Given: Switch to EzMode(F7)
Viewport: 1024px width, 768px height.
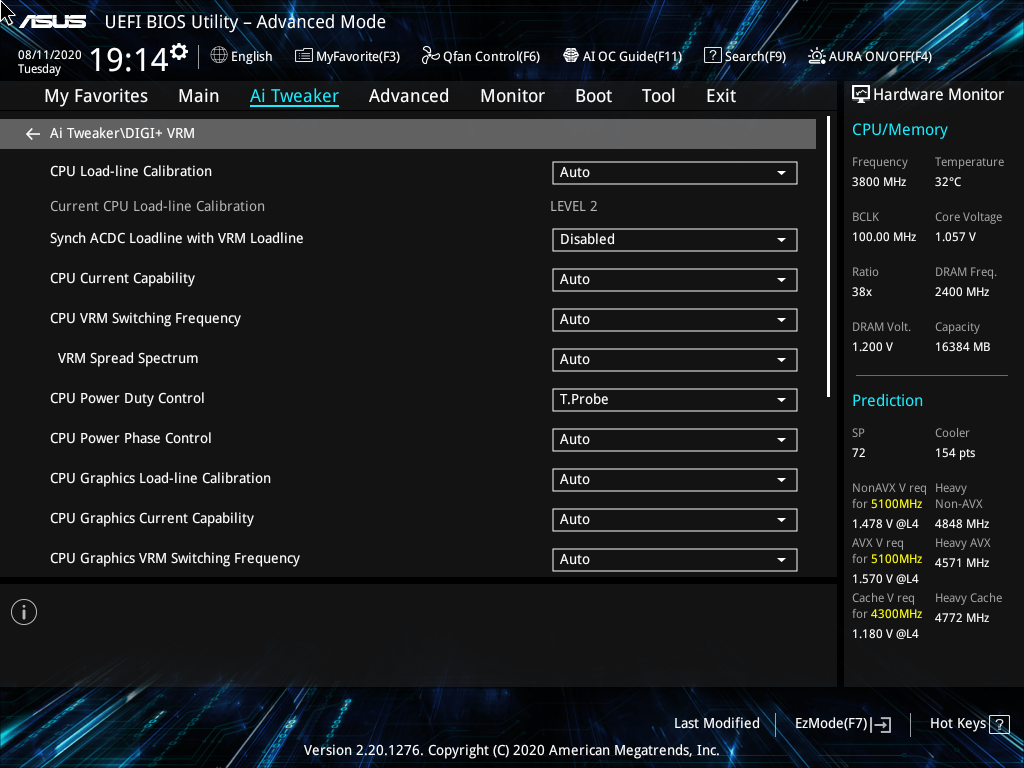Looking at the screenshot, I should coord(842,724).
